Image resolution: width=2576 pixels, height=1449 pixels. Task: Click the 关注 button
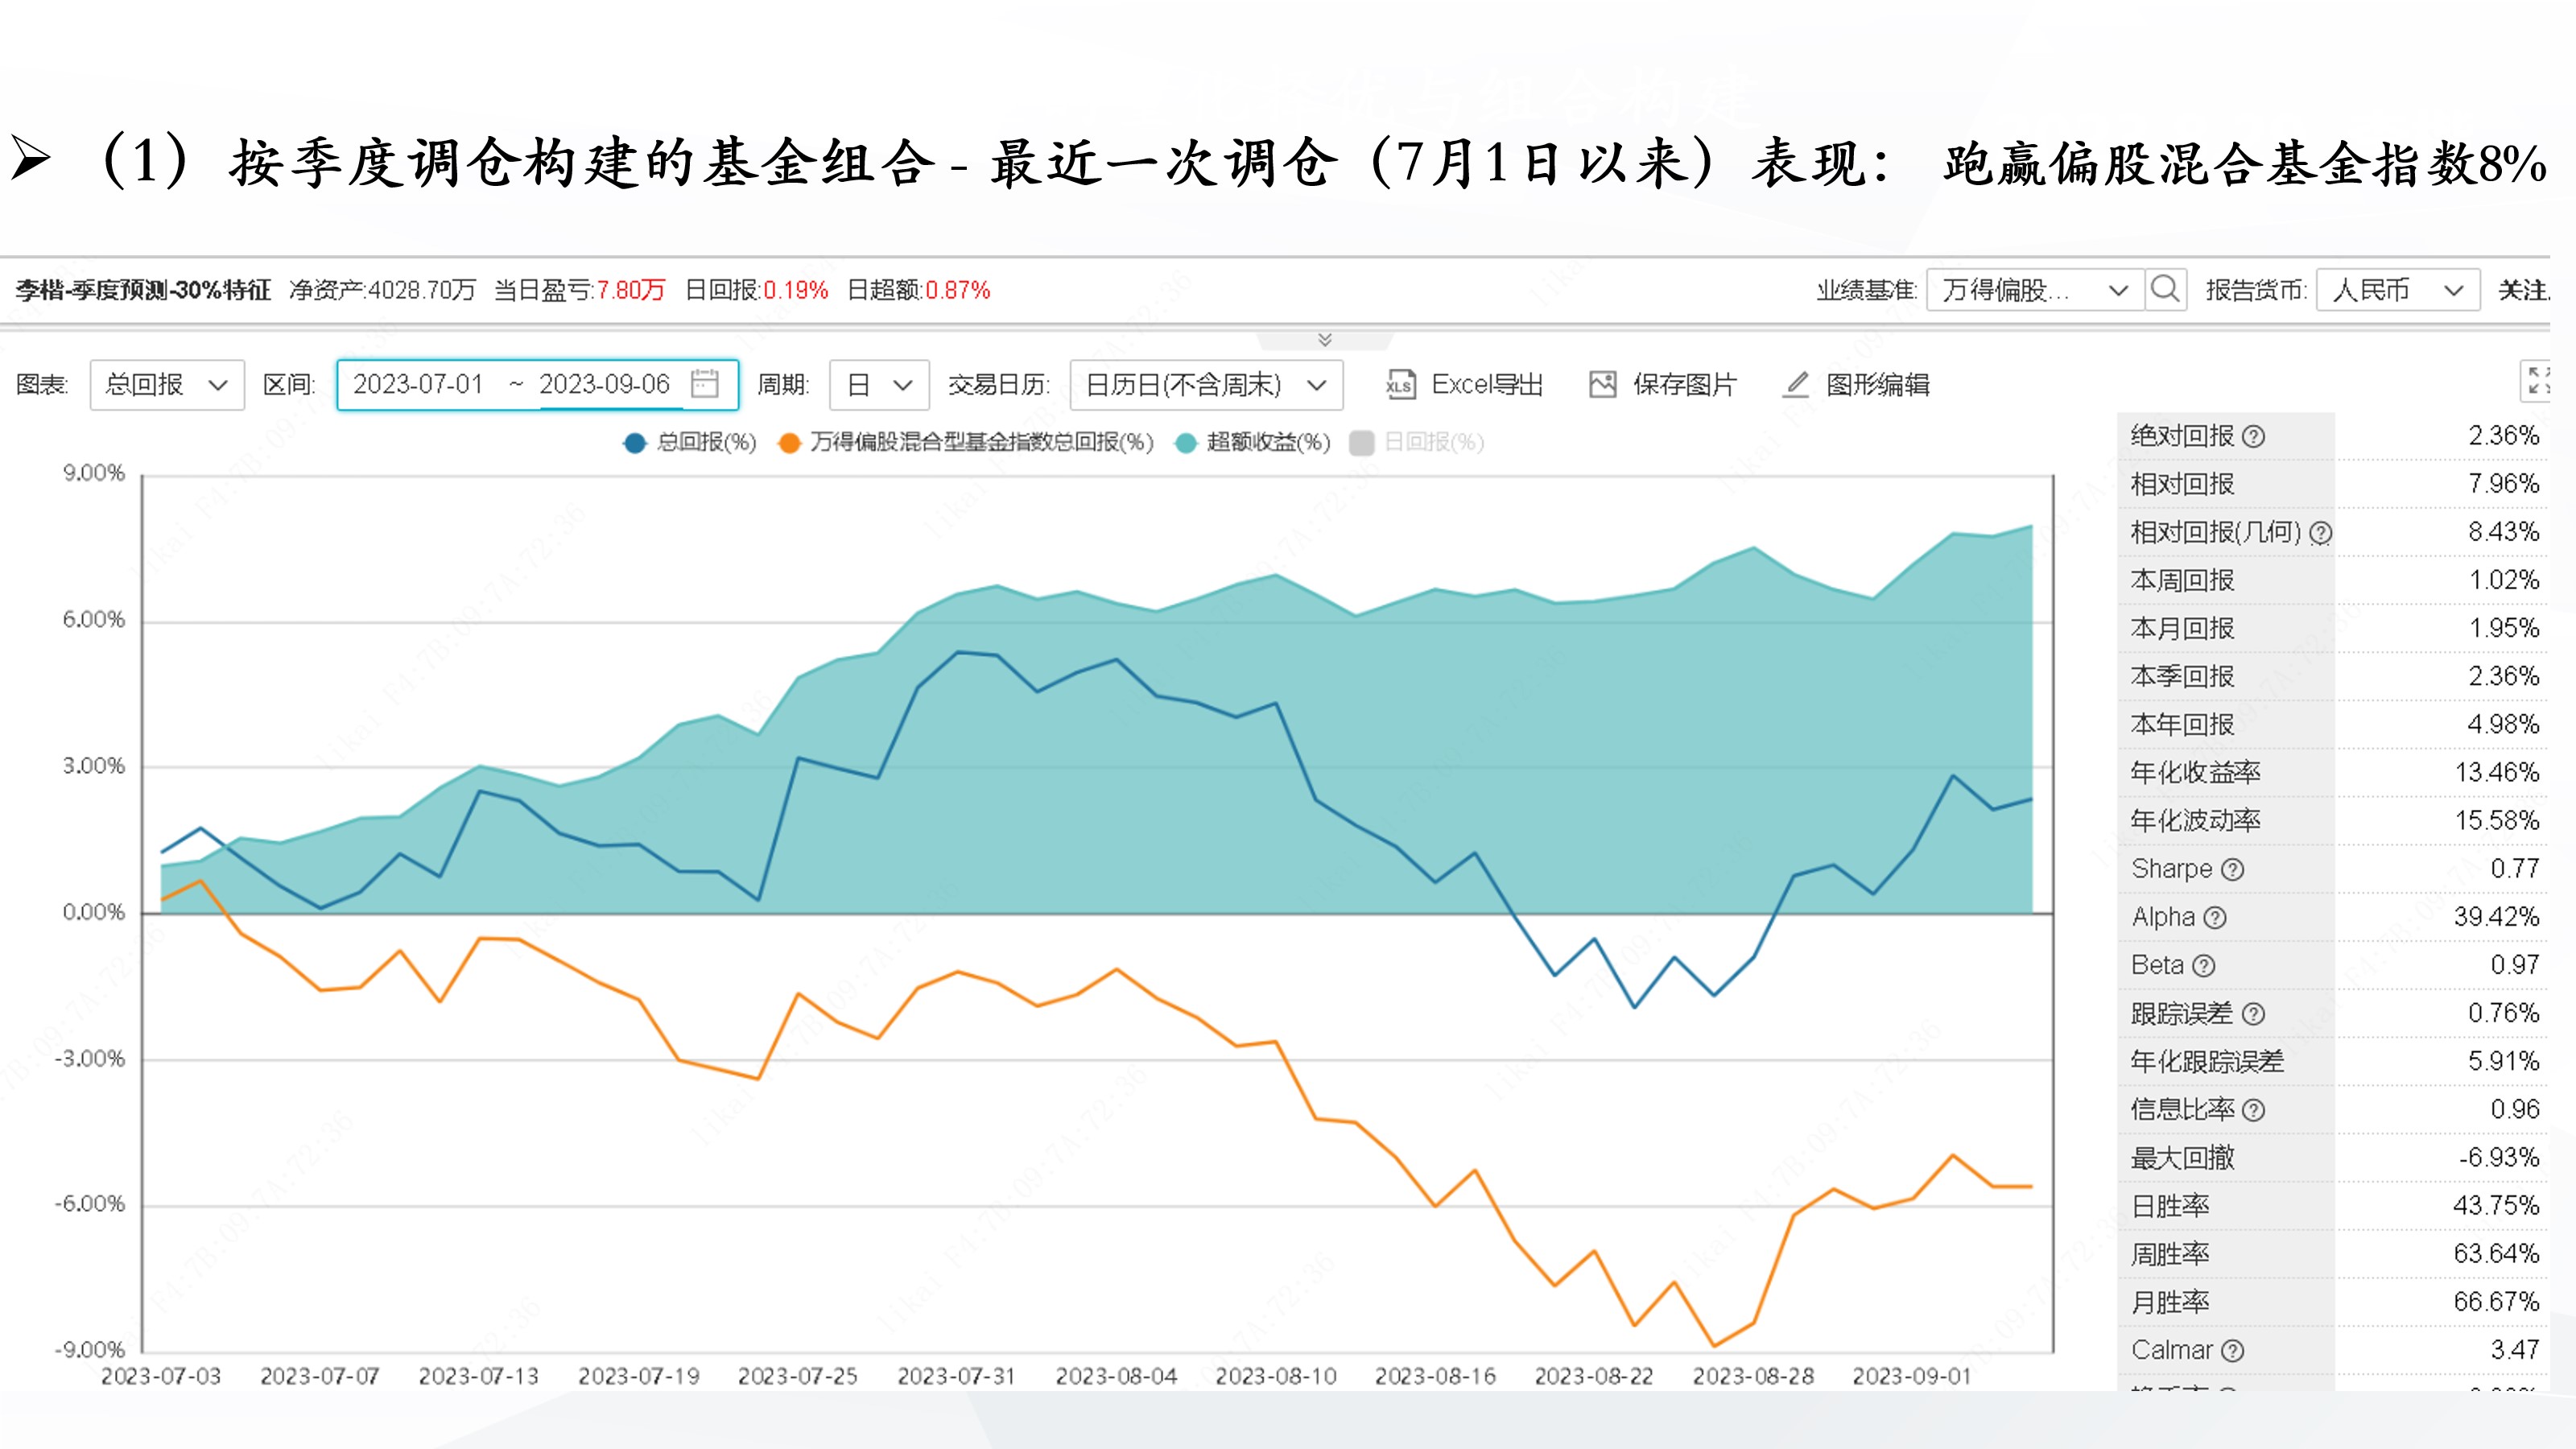pyautogui.click(x=2522, y=290)
